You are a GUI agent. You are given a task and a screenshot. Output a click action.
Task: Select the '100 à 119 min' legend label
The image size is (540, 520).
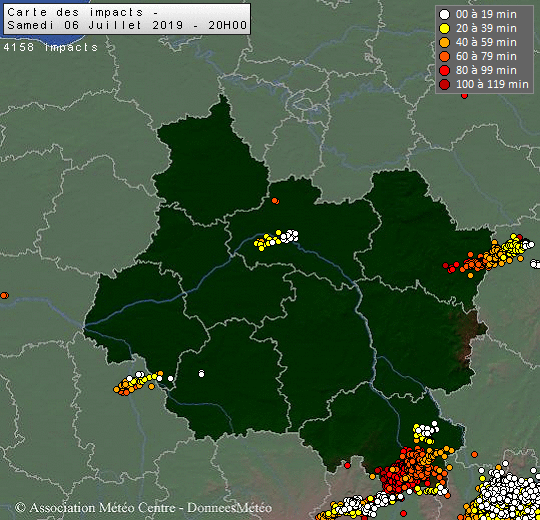point(492,84)
